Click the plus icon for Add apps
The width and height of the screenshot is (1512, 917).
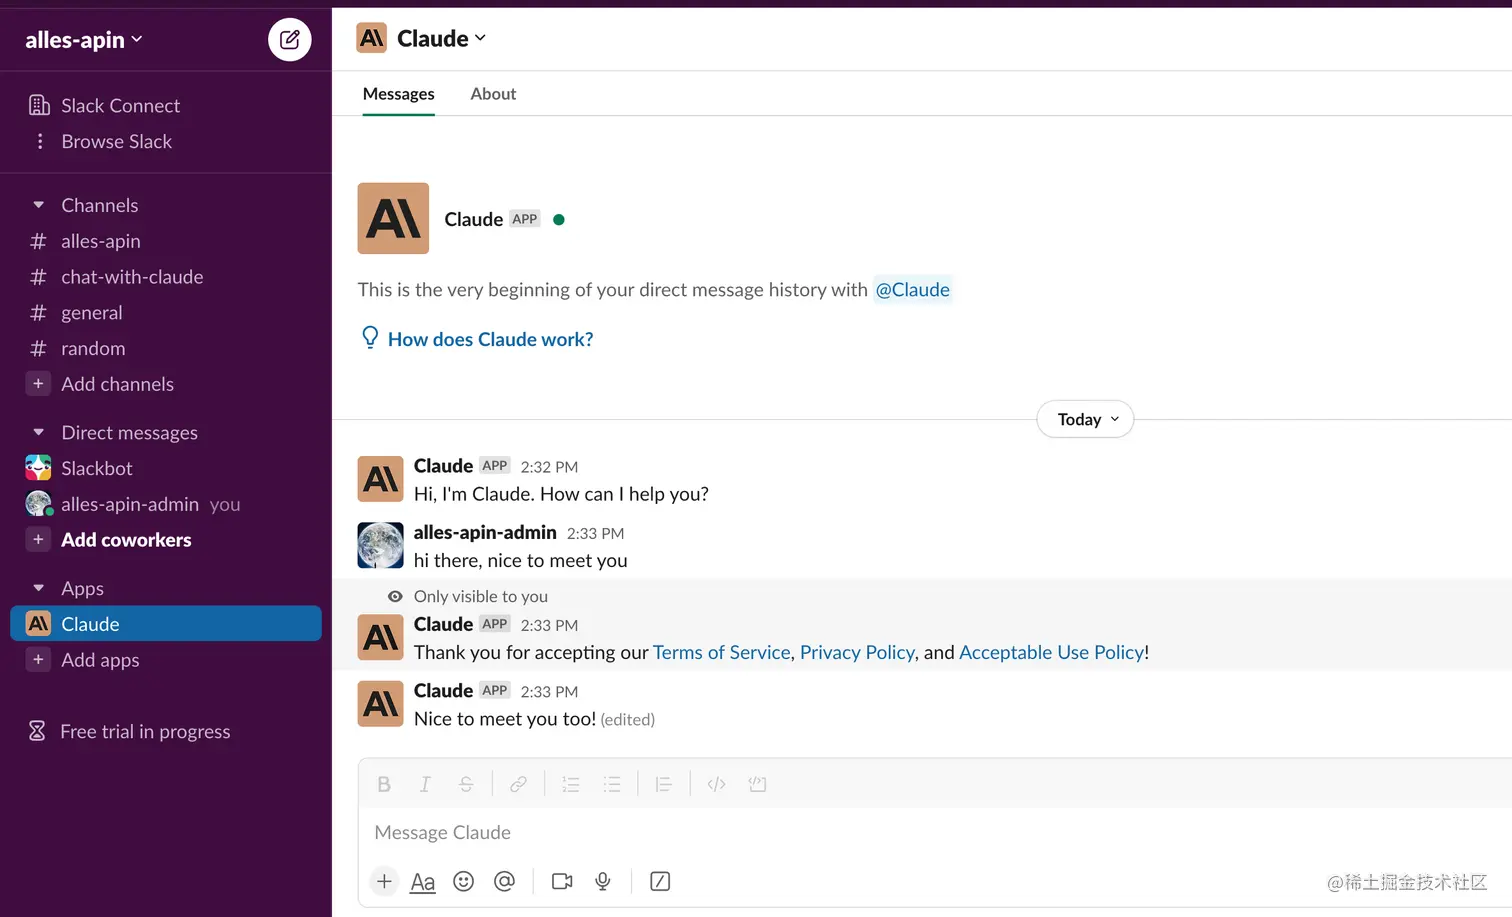click(x=38, y=660)
